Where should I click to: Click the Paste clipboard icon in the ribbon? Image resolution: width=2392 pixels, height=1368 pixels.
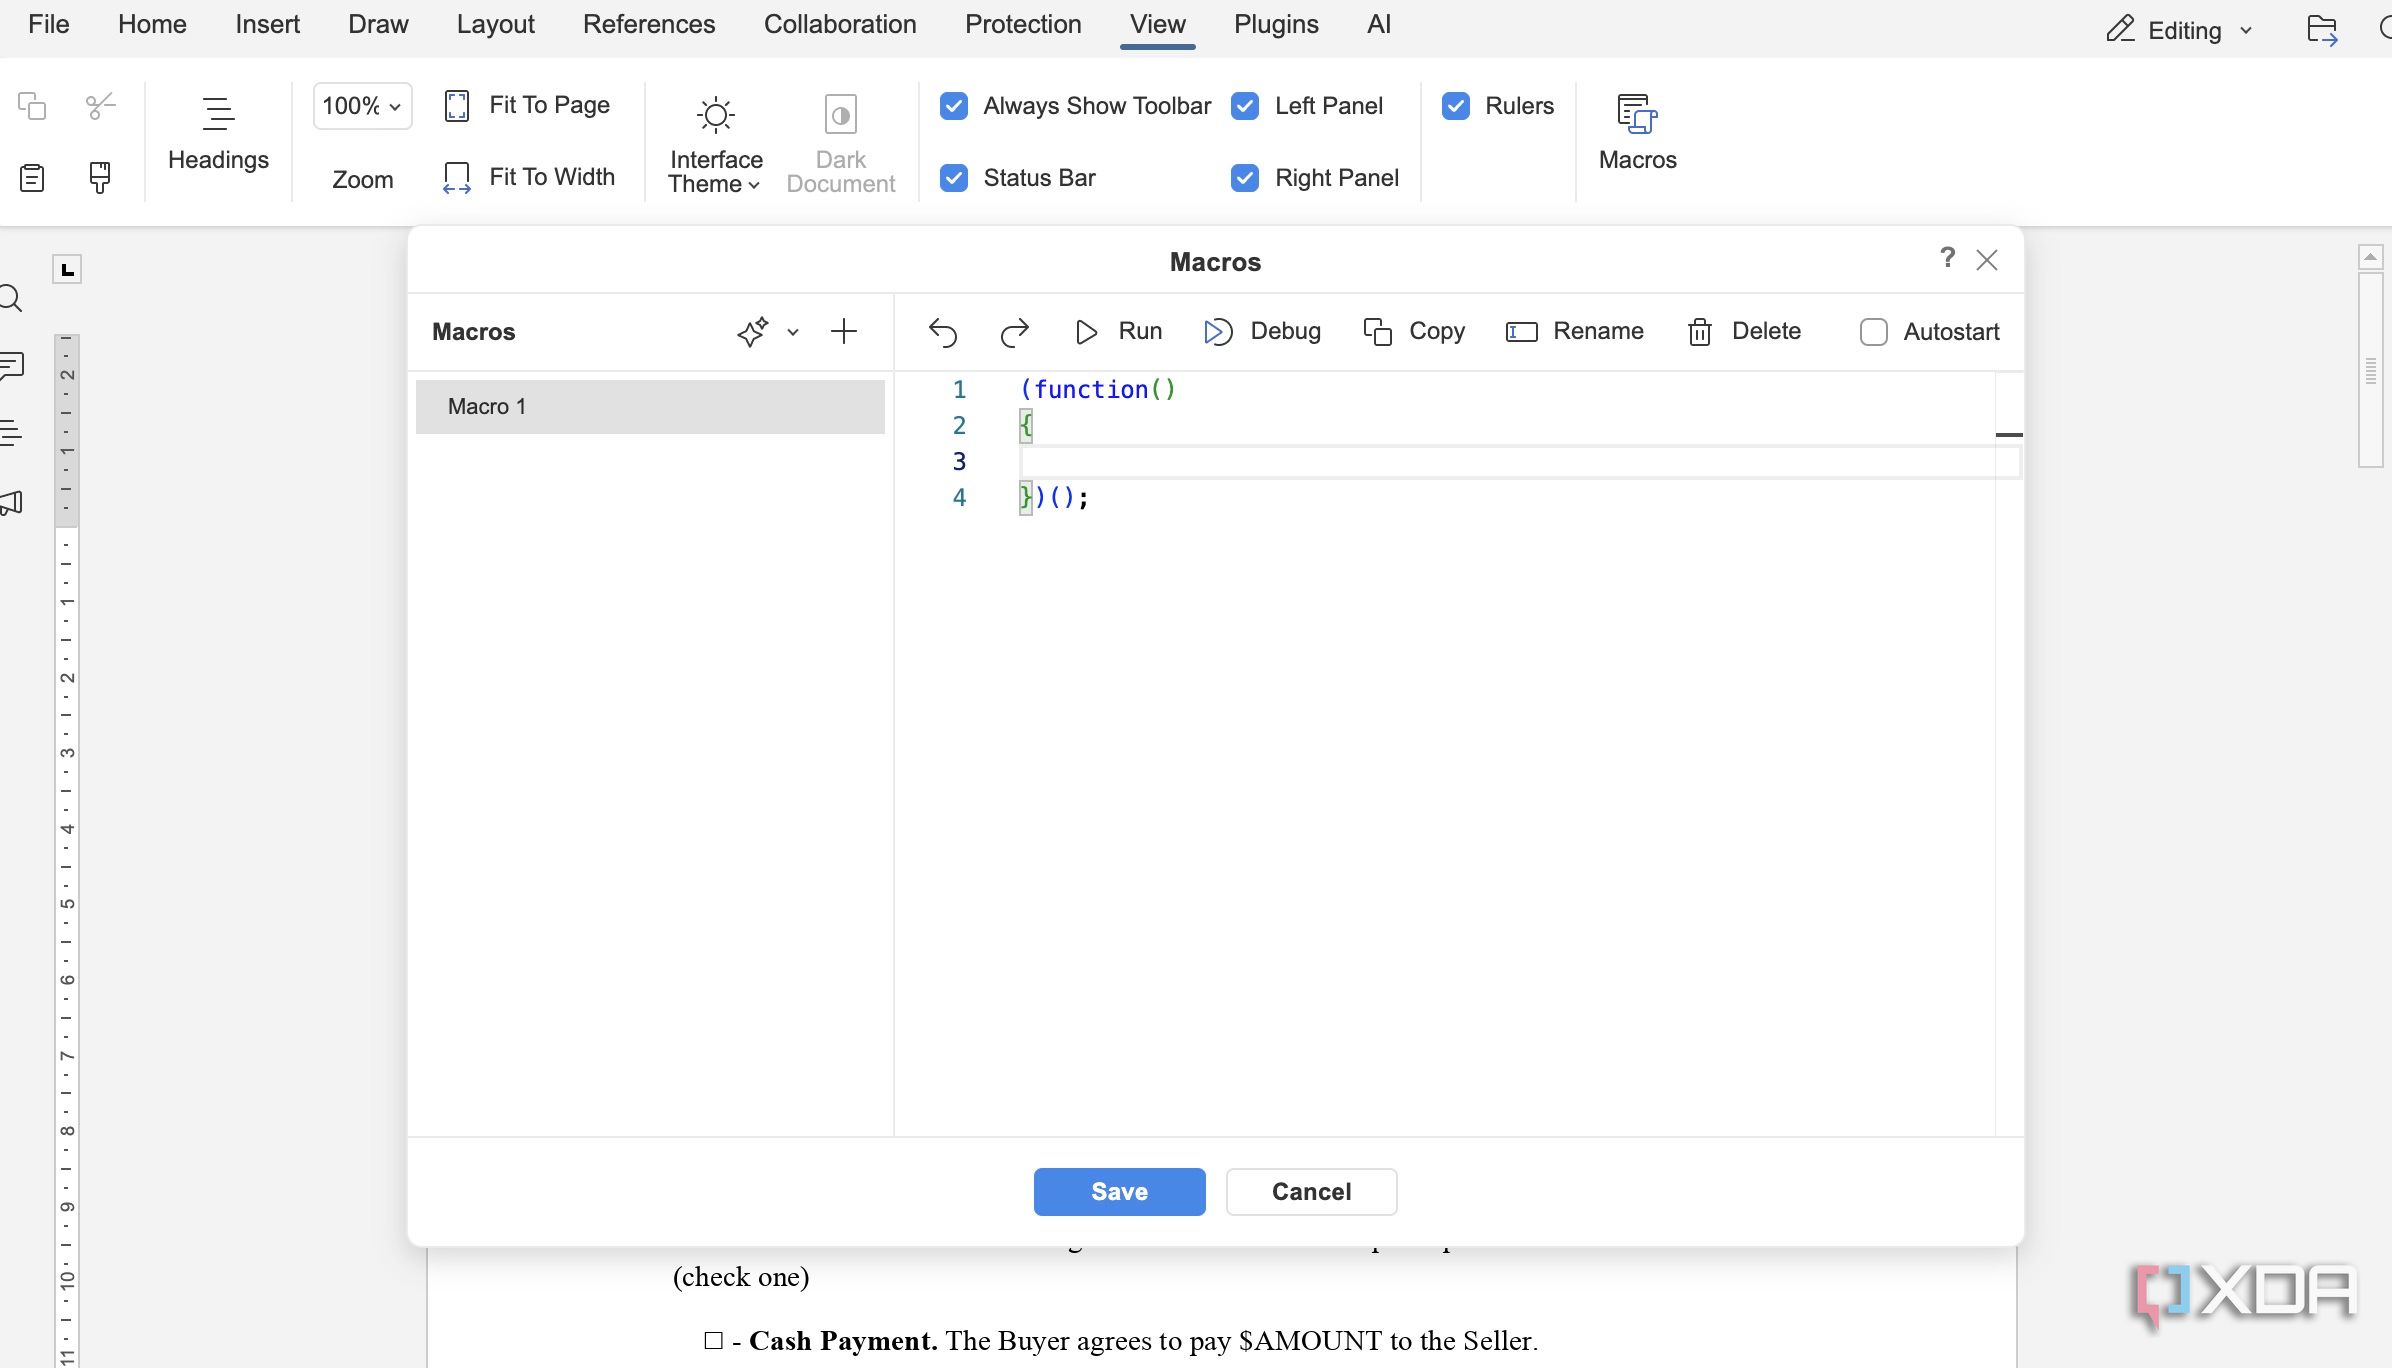(32, 178)
